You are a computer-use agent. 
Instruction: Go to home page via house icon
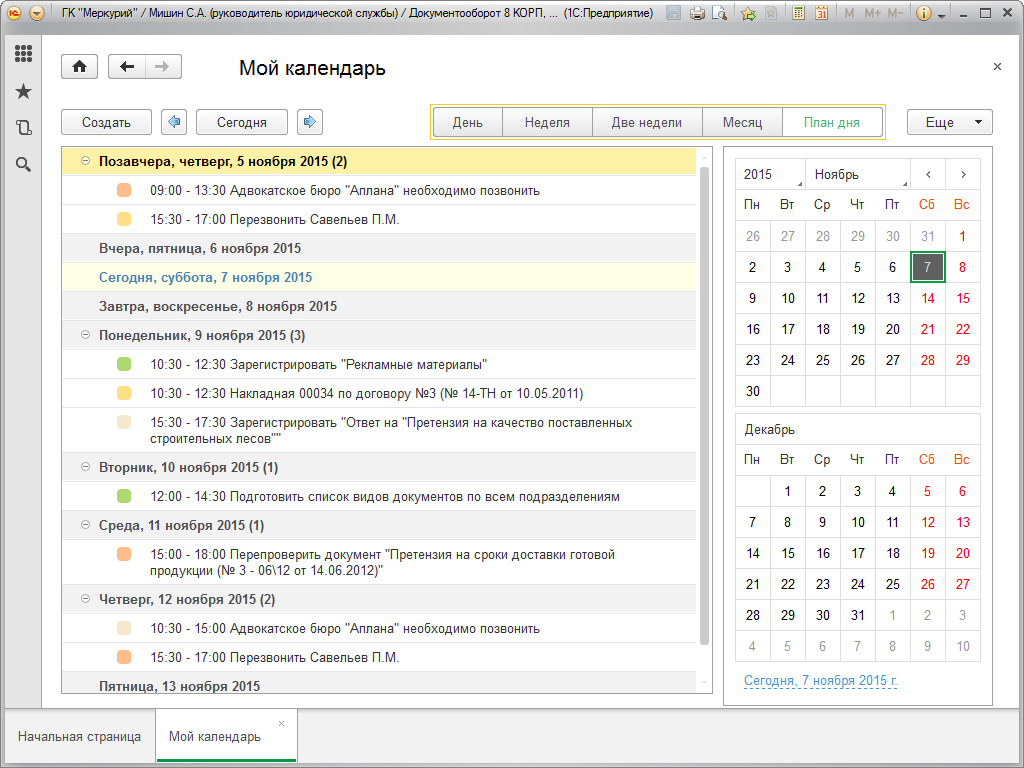(x=79, y=67)
